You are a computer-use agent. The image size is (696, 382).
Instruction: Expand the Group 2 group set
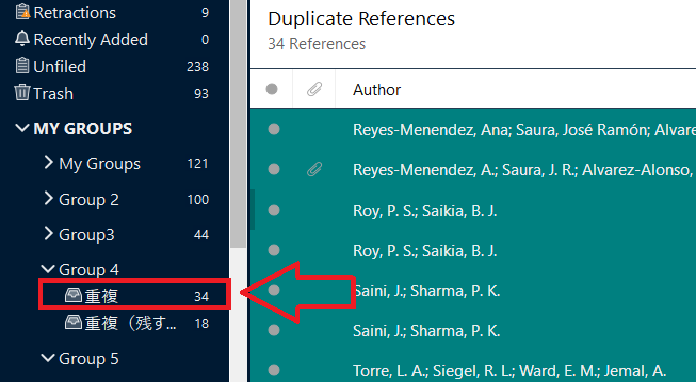click(x=48, y=198)
